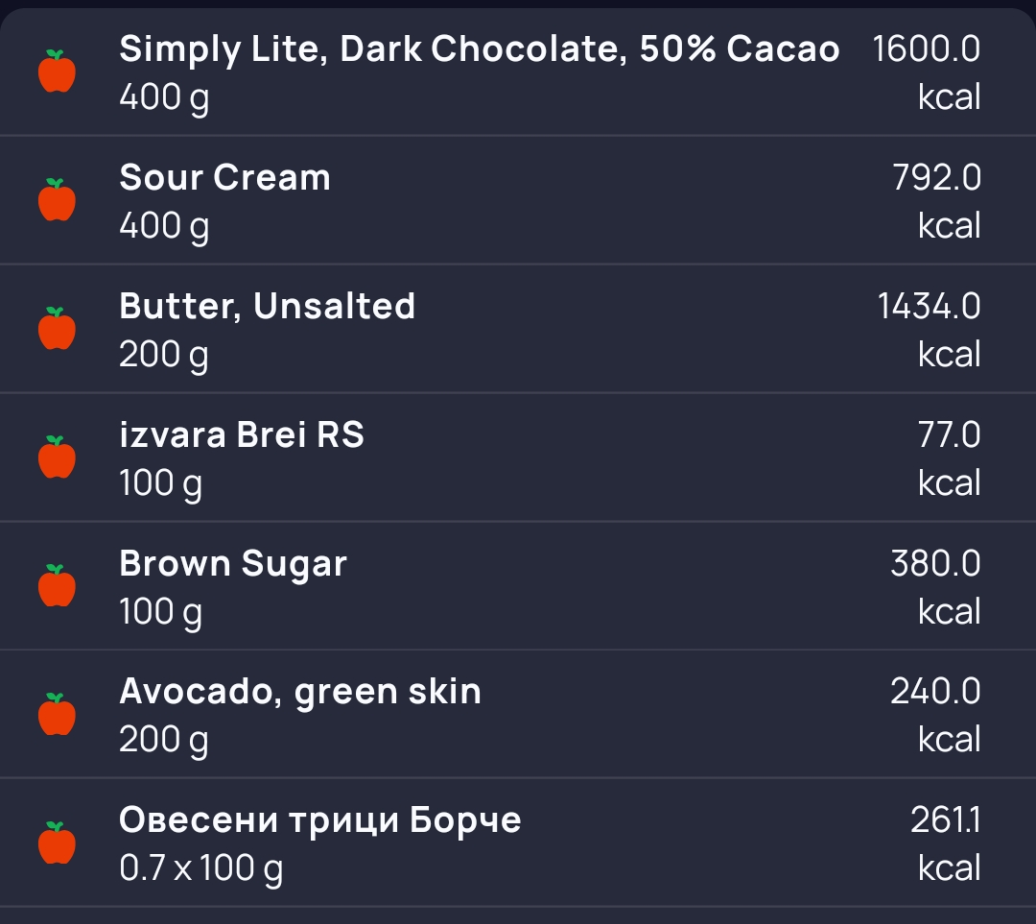Click the apple icon next to izvara Brei RS
The width and height of the screenshot is (1036, 924).
pos(57,457)
